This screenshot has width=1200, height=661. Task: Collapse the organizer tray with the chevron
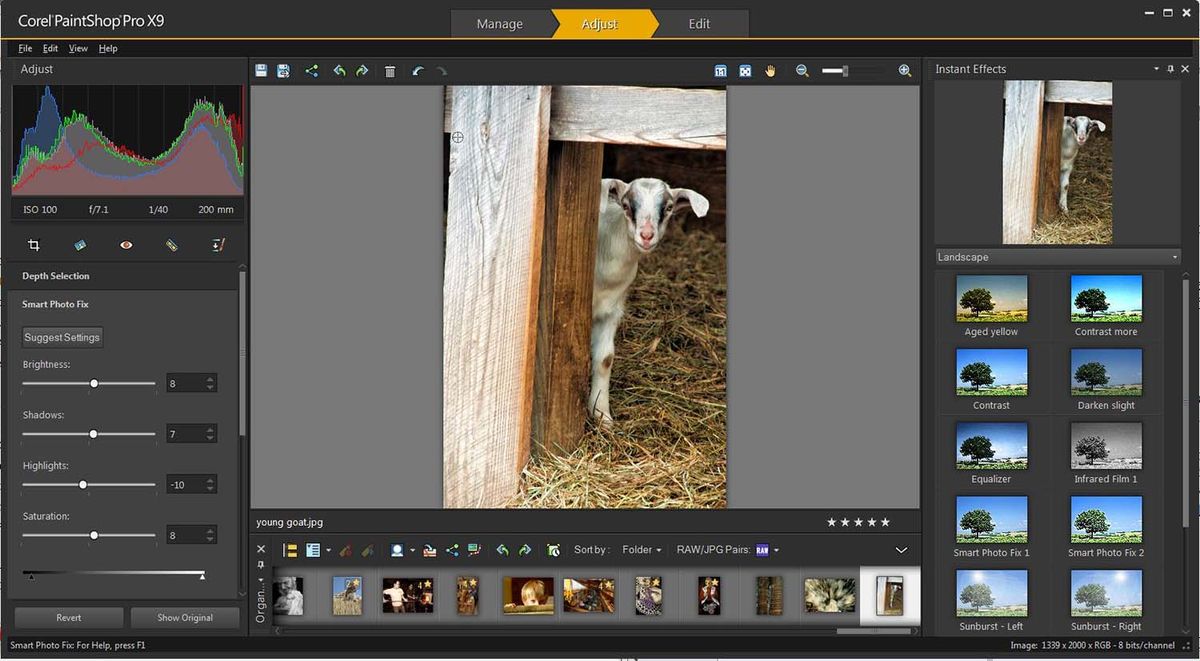pyautogui.click(x=901, y=549)
